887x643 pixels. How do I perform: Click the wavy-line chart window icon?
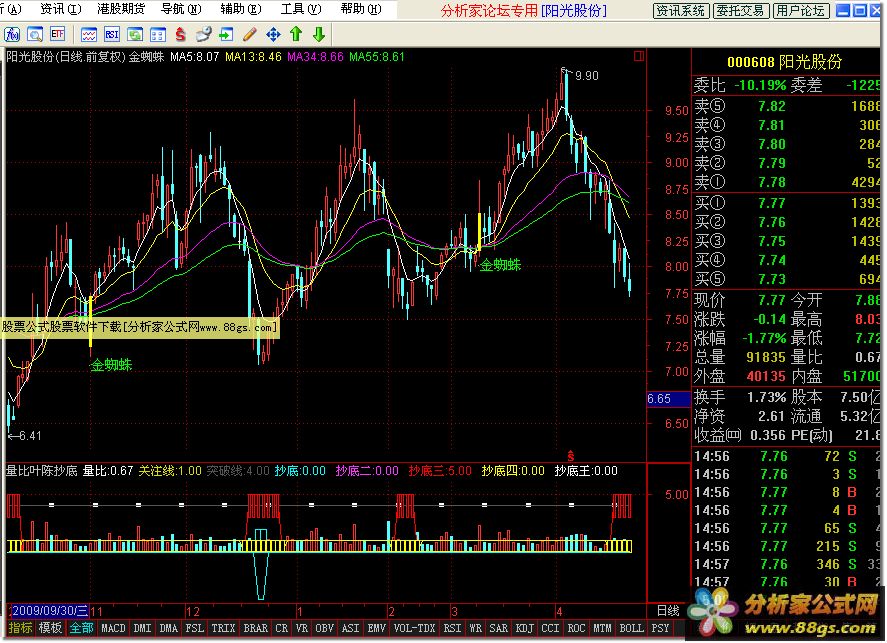tap(89, 34)
